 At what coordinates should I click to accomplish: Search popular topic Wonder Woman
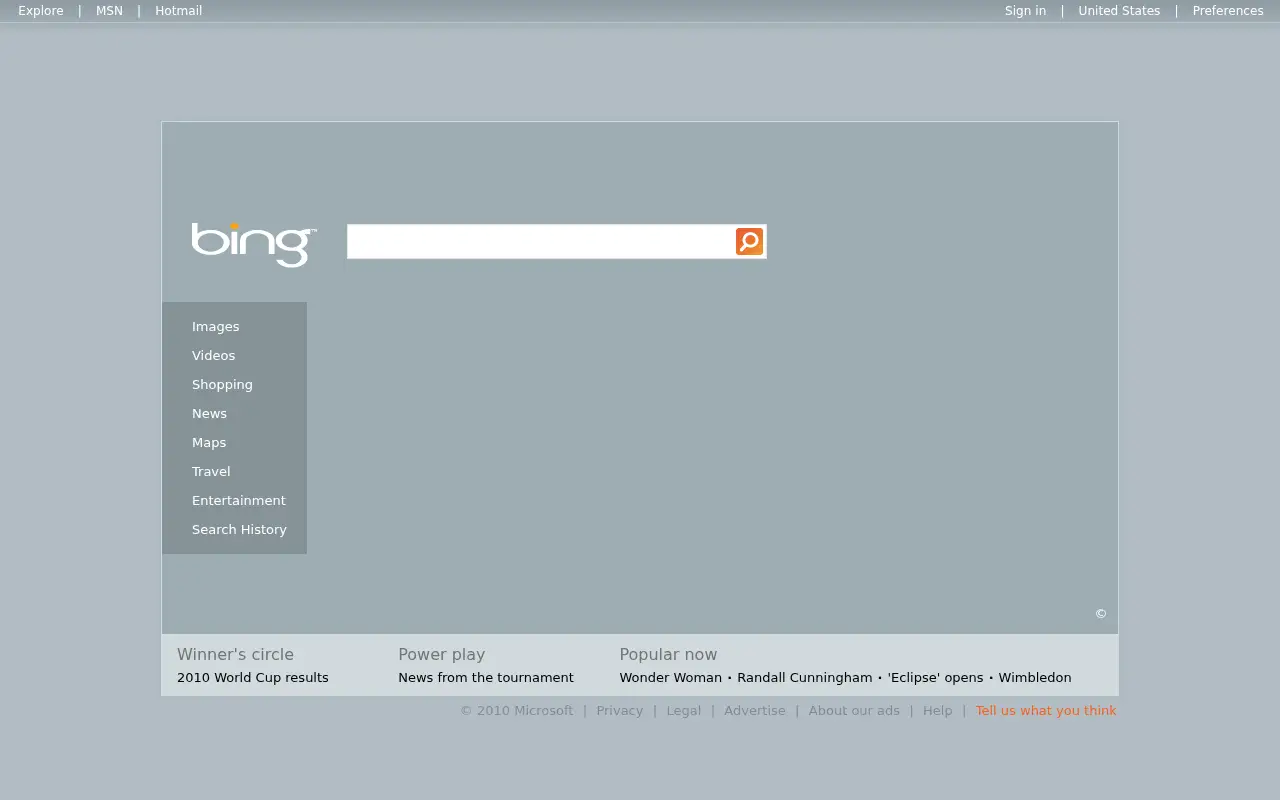pyautogui.click(x=670, y=677)
